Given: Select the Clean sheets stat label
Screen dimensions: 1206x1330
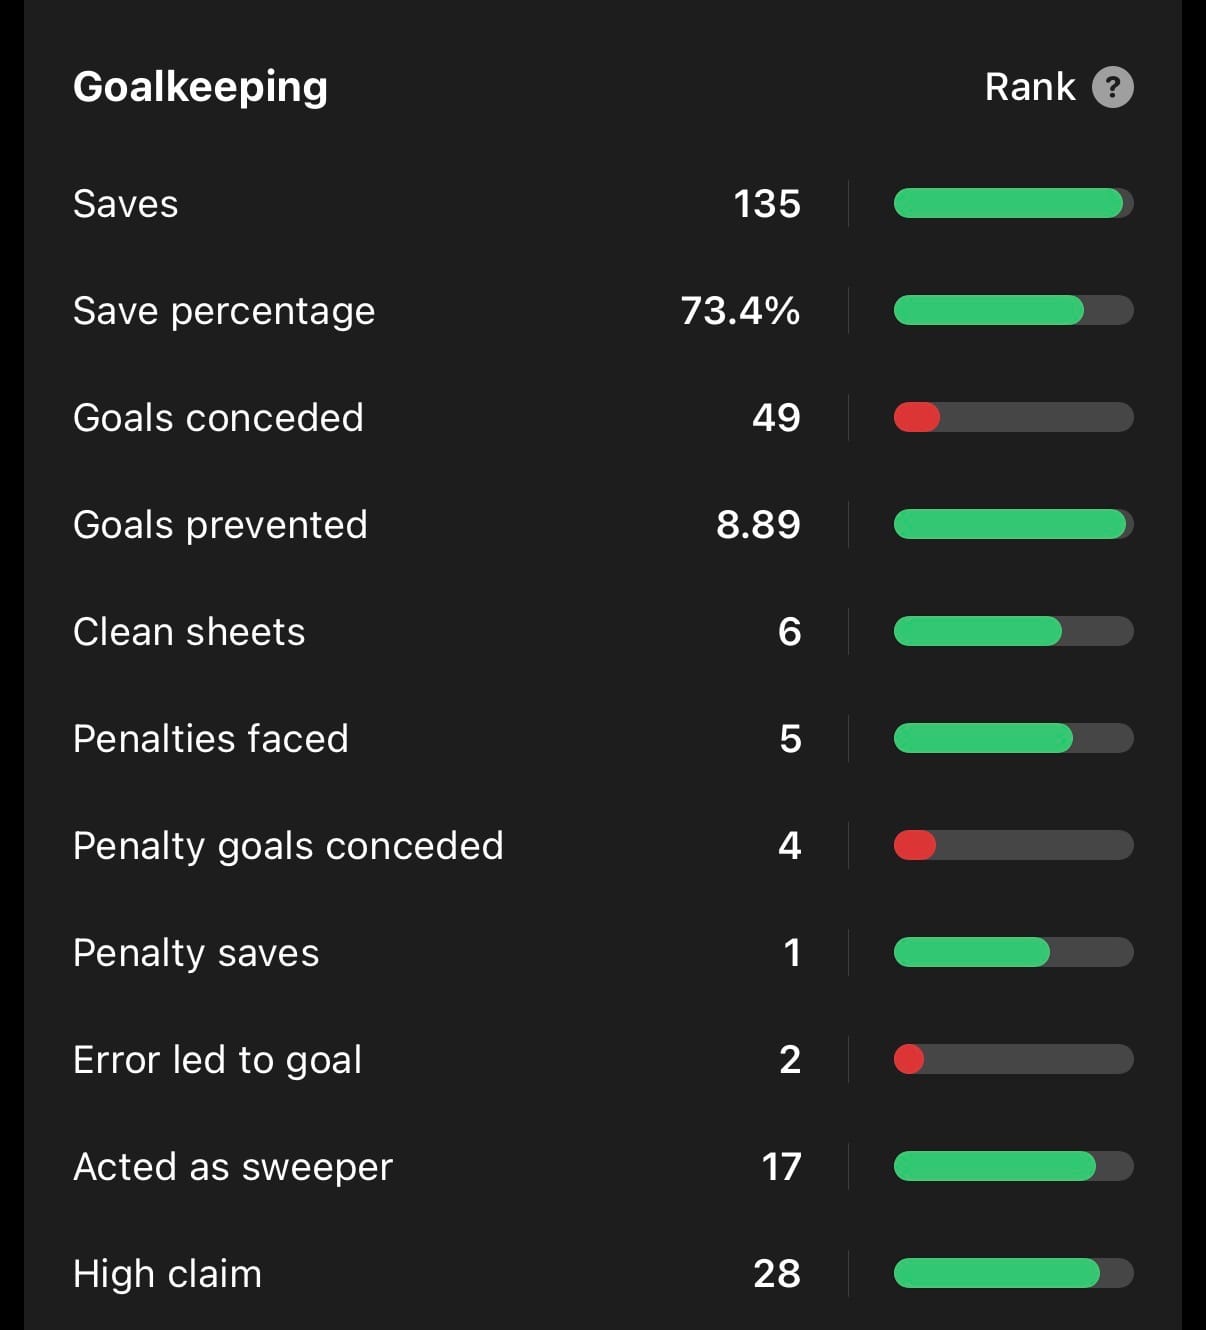Looking at the screenshot, I should (189, 632).
